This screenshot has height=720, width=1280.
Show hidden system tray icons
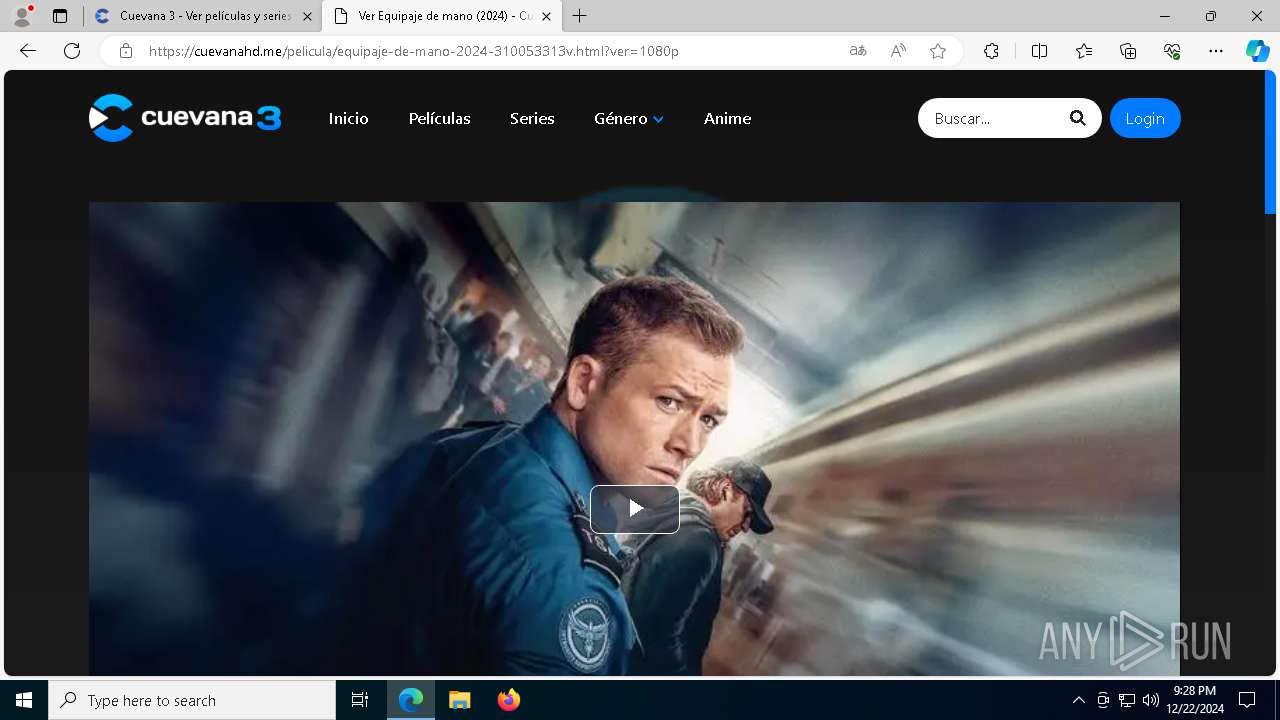click(1078, 700)
